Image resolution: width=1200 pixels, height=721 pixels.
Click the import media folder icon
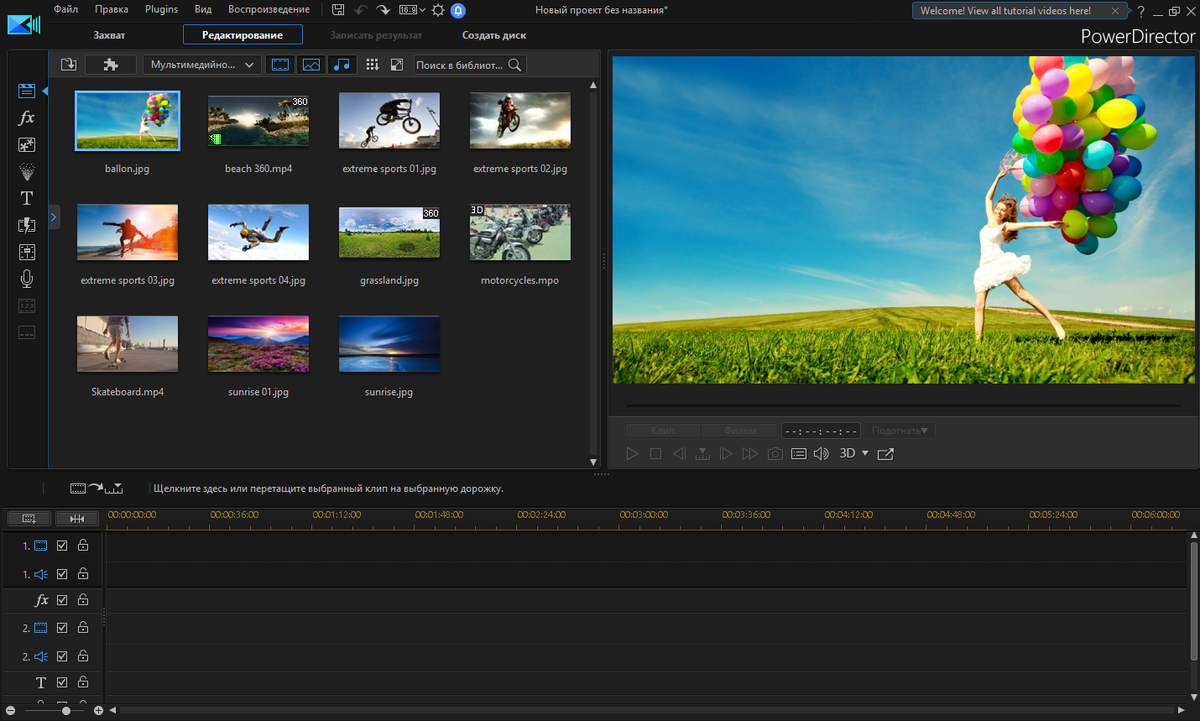pos(68,65)
